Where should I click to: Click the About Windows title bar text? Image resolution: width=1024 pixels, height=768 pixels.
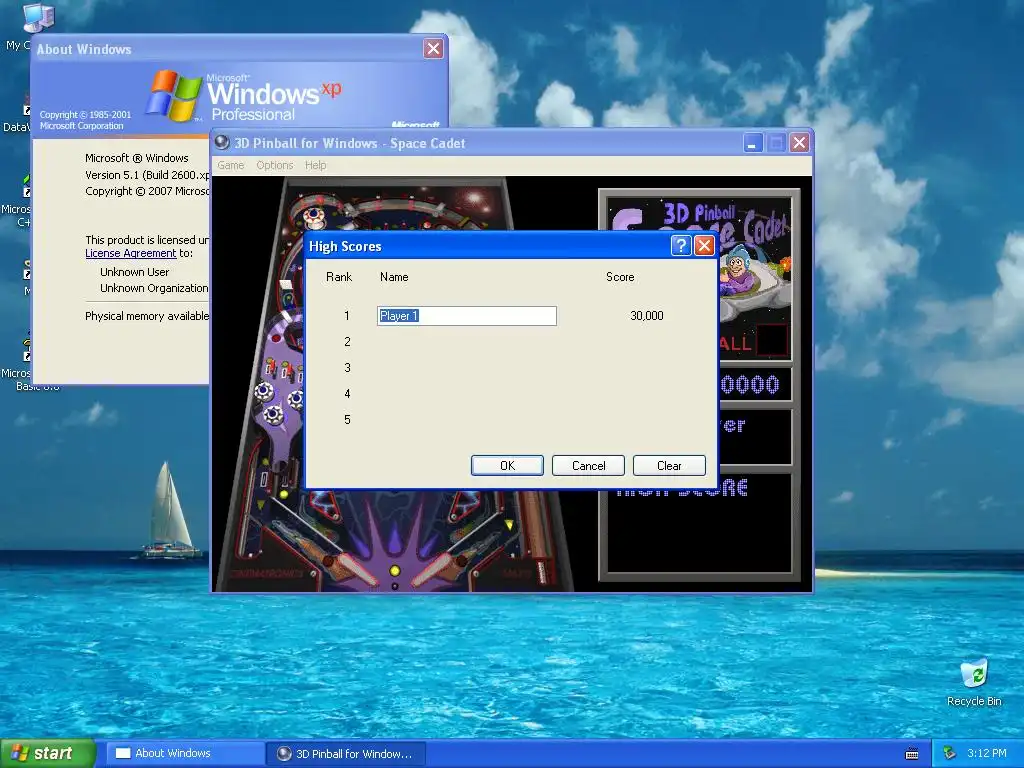pyautogui.click(x=84, y=49)
